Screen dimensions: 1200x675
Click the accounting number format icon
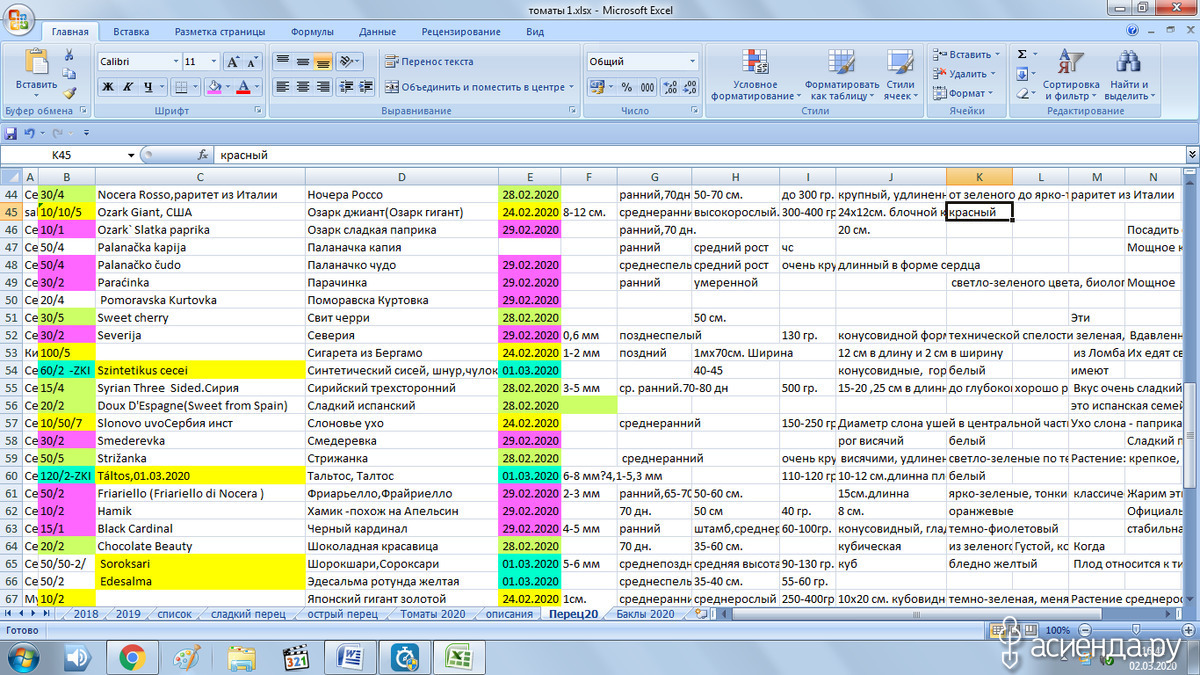597,87
